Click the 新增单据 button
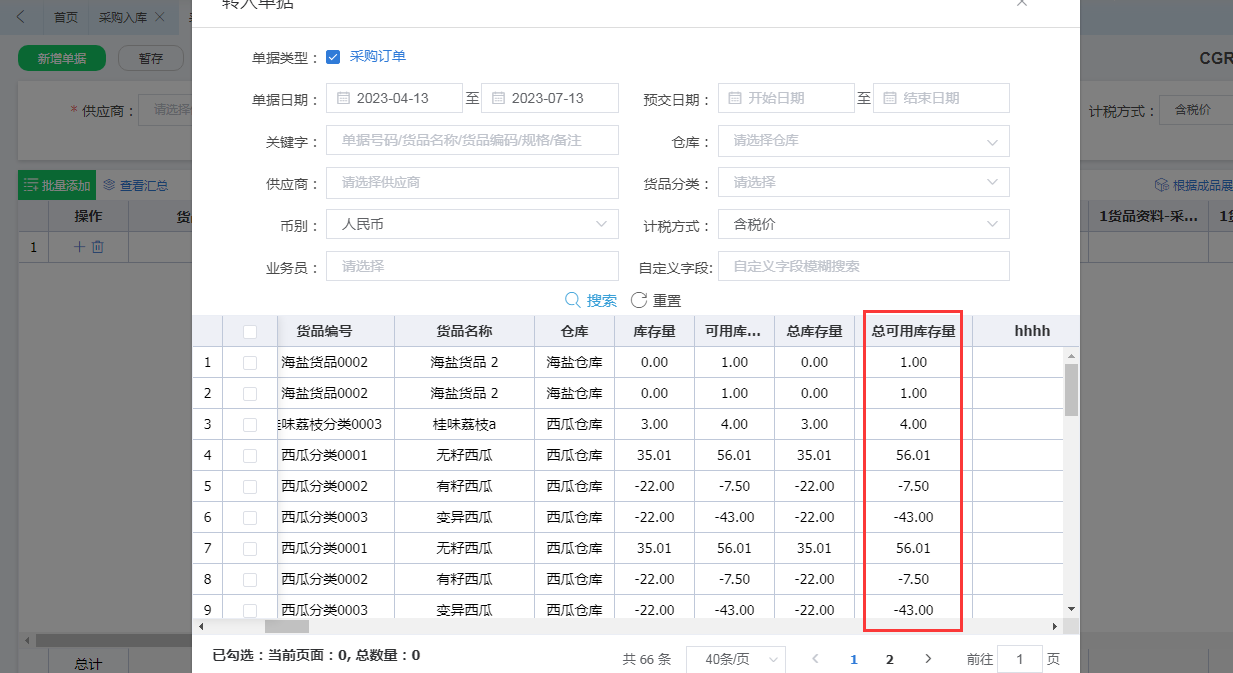Viewport: 1233px width, 673px height. [62, 58]
